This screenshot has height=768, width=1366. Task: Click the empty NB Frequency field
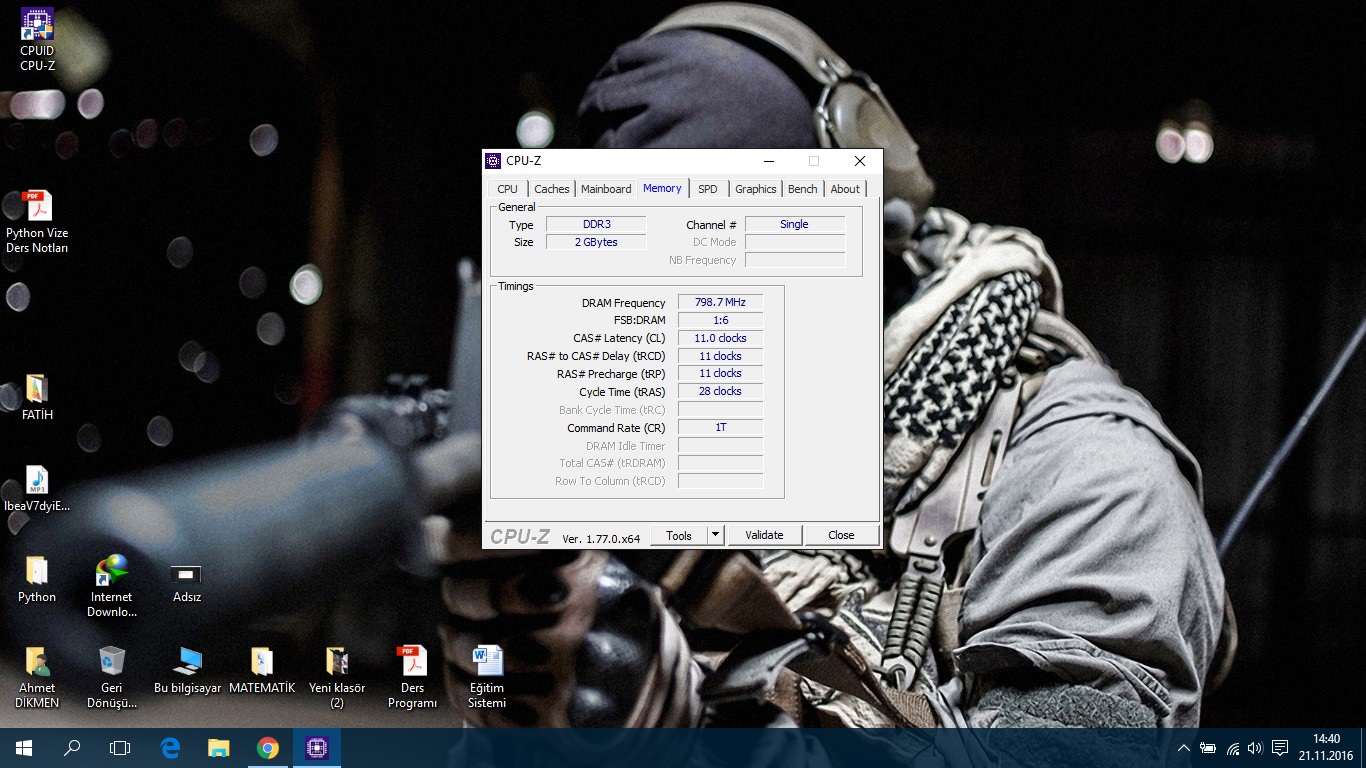click(795, 260)
